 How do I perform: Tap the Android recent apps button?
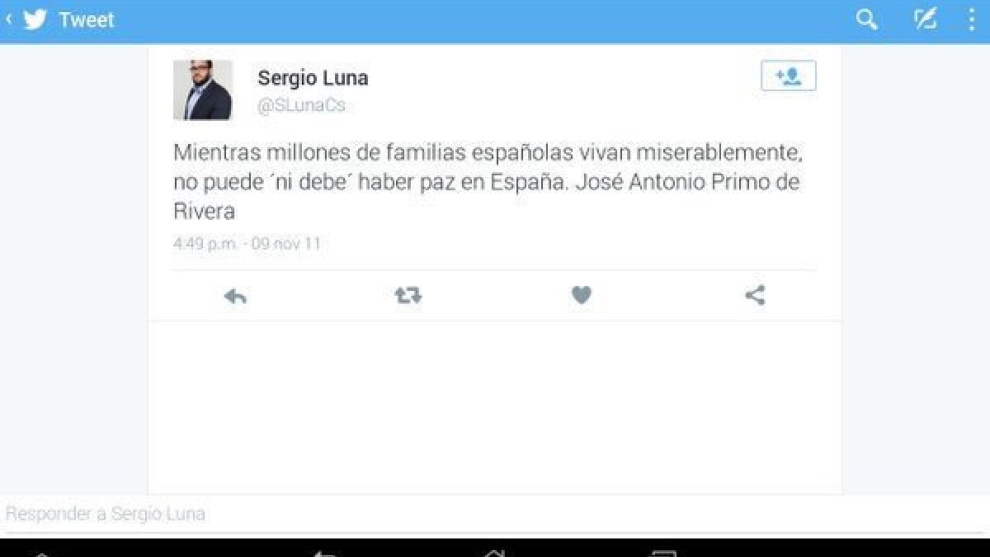pyautogui.click(x=664, y=553)
